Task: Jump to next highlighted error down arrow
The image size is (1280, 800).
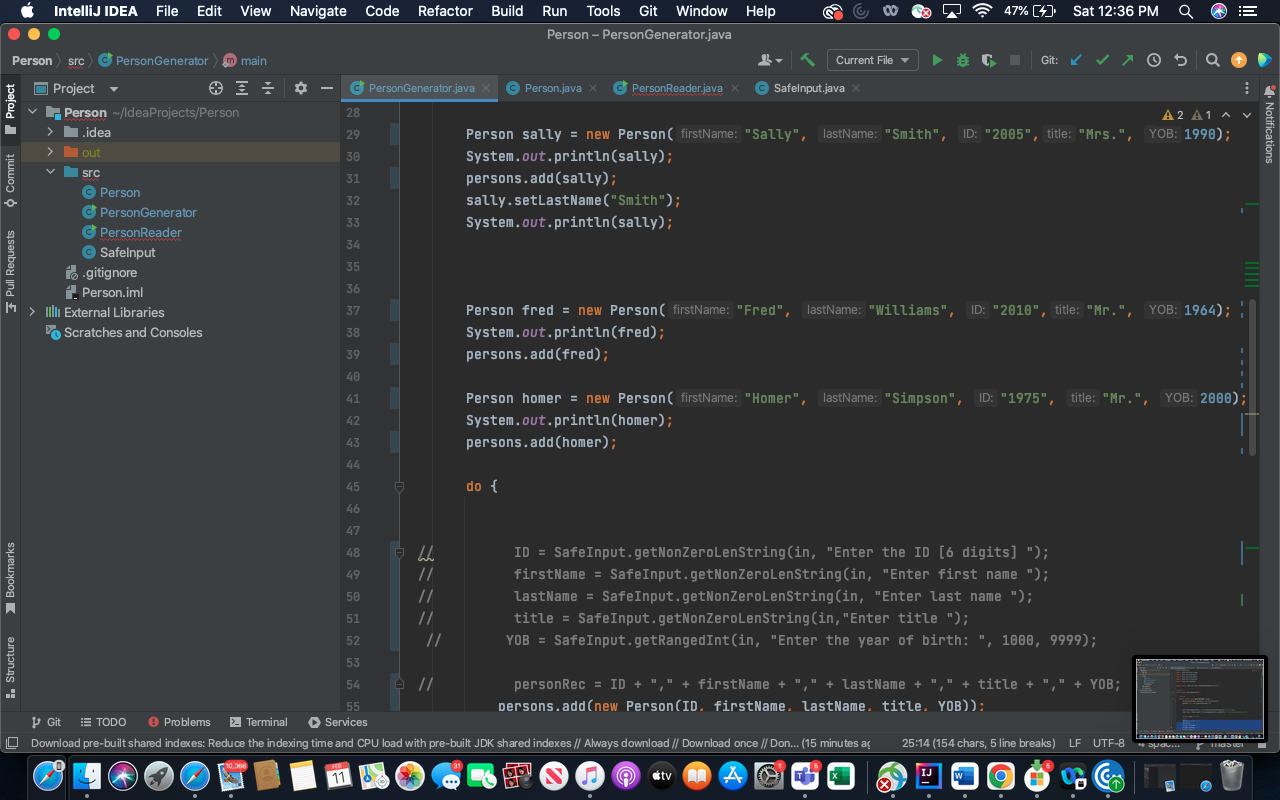Action: pos(1249,115)
